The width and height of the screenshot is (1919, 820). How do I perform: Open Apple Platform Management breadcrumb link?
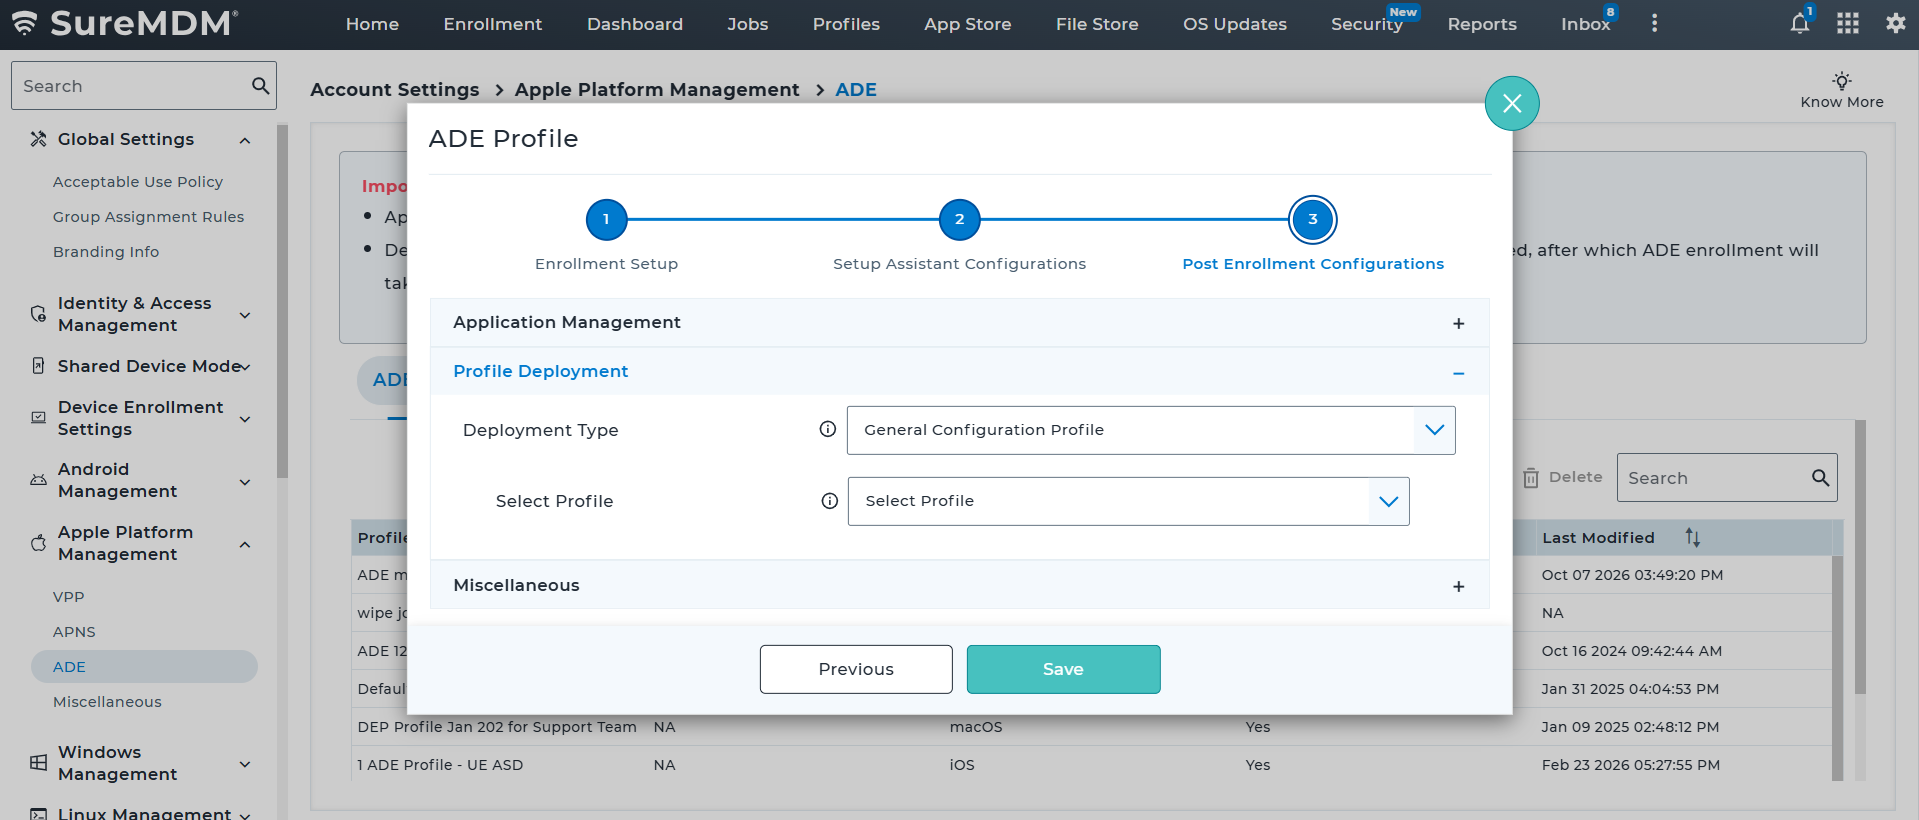point(657,90)
